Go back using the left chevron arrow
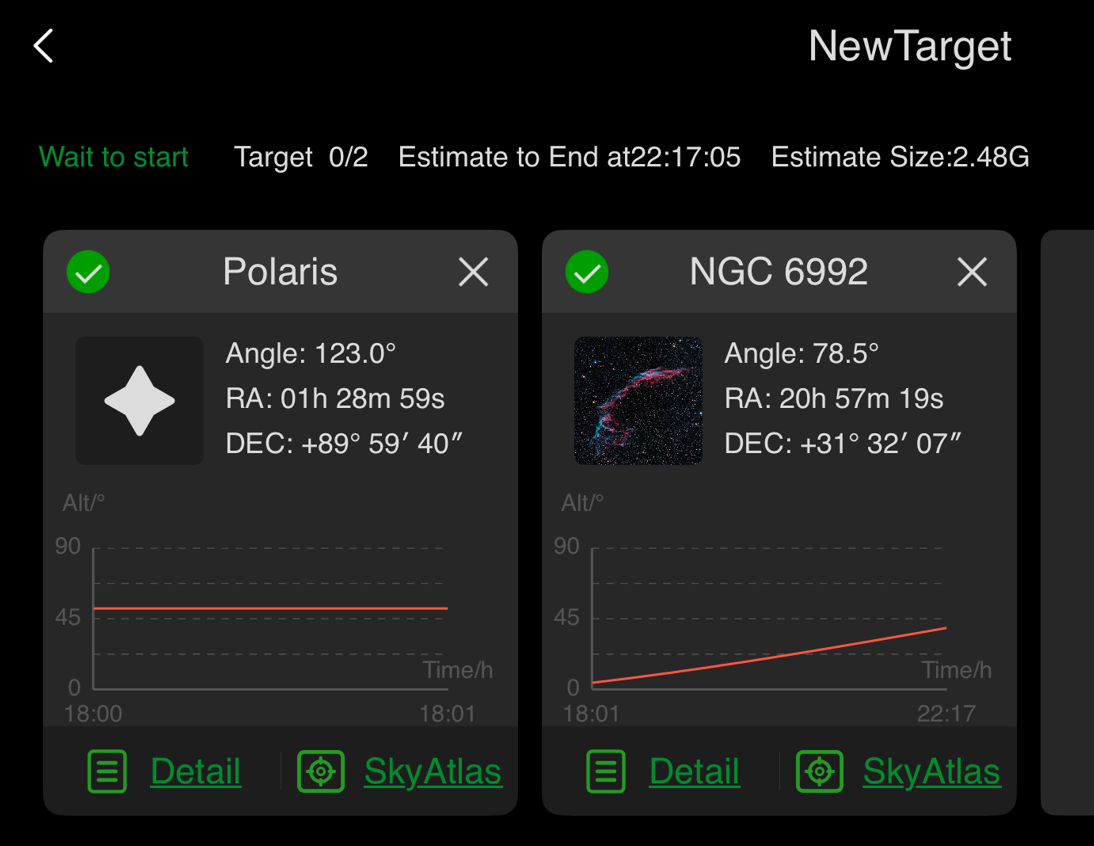The width and height of the screenshot is (1094, 846). click(43, 46)
